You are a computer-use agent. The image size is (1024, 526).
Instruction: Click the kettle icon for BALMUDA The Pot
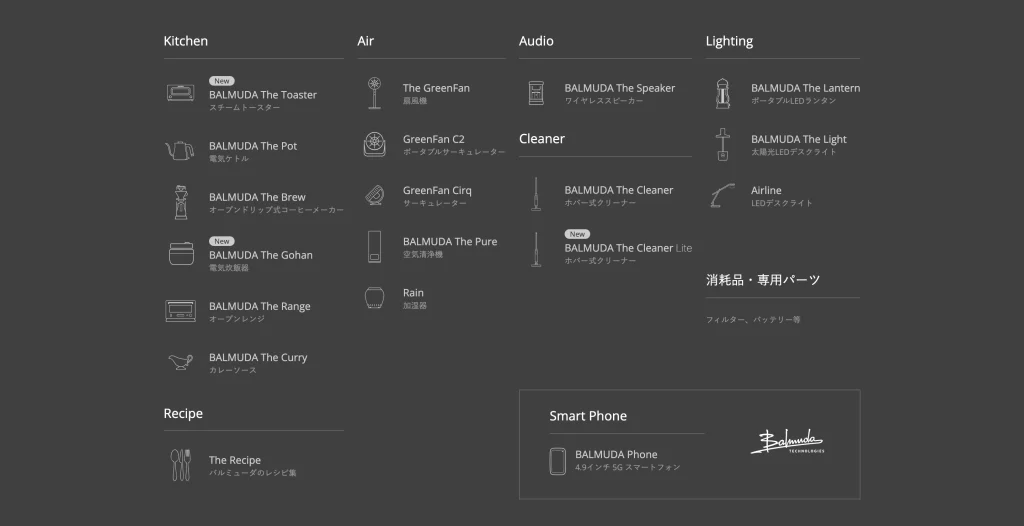(179, 150)
